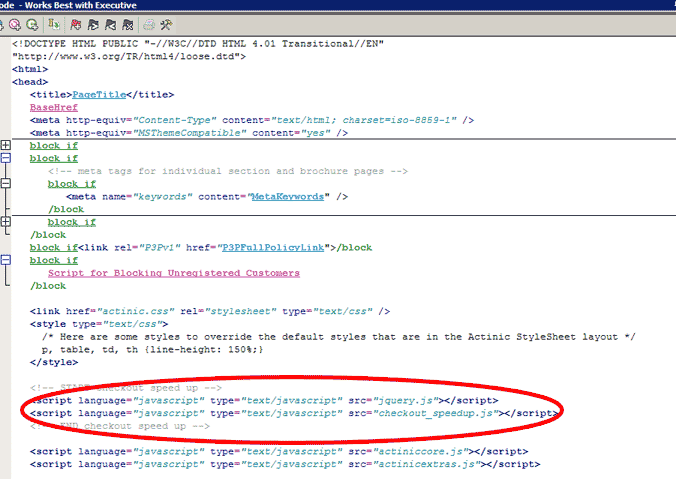This screenshot has width=676, height=479.
Task: Click the hammer and wrench tools icon
Action: coord(166,24)
